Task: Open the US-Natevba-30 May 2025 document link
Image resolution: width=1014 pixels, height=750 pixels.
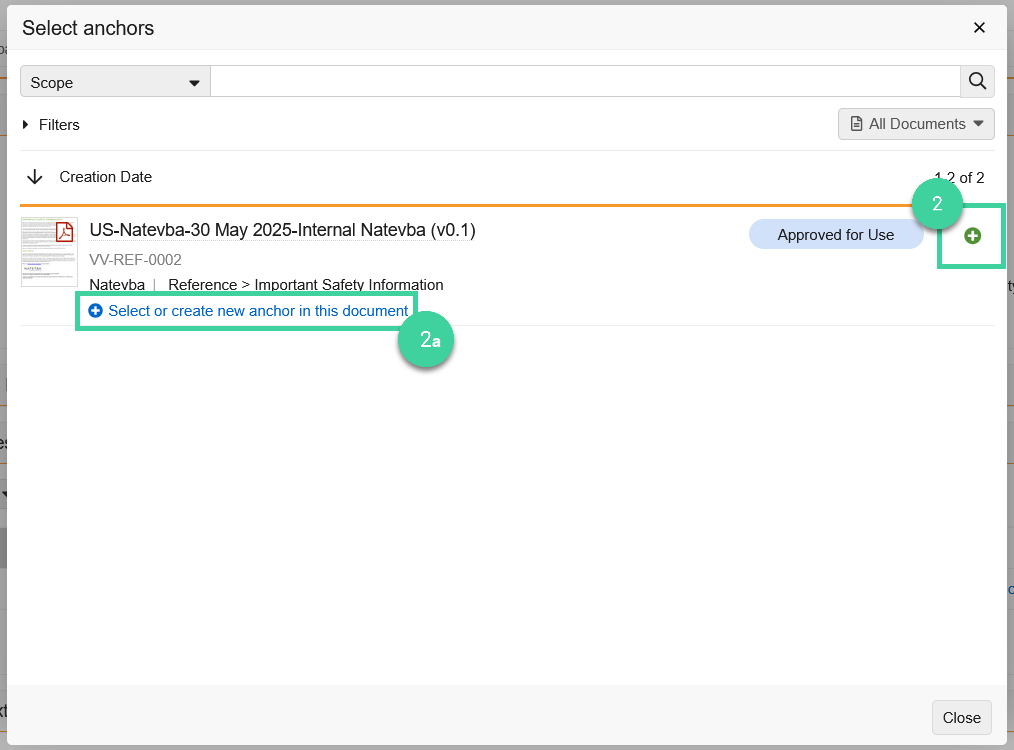Action: pyautogui.click(x=281, y=230)
